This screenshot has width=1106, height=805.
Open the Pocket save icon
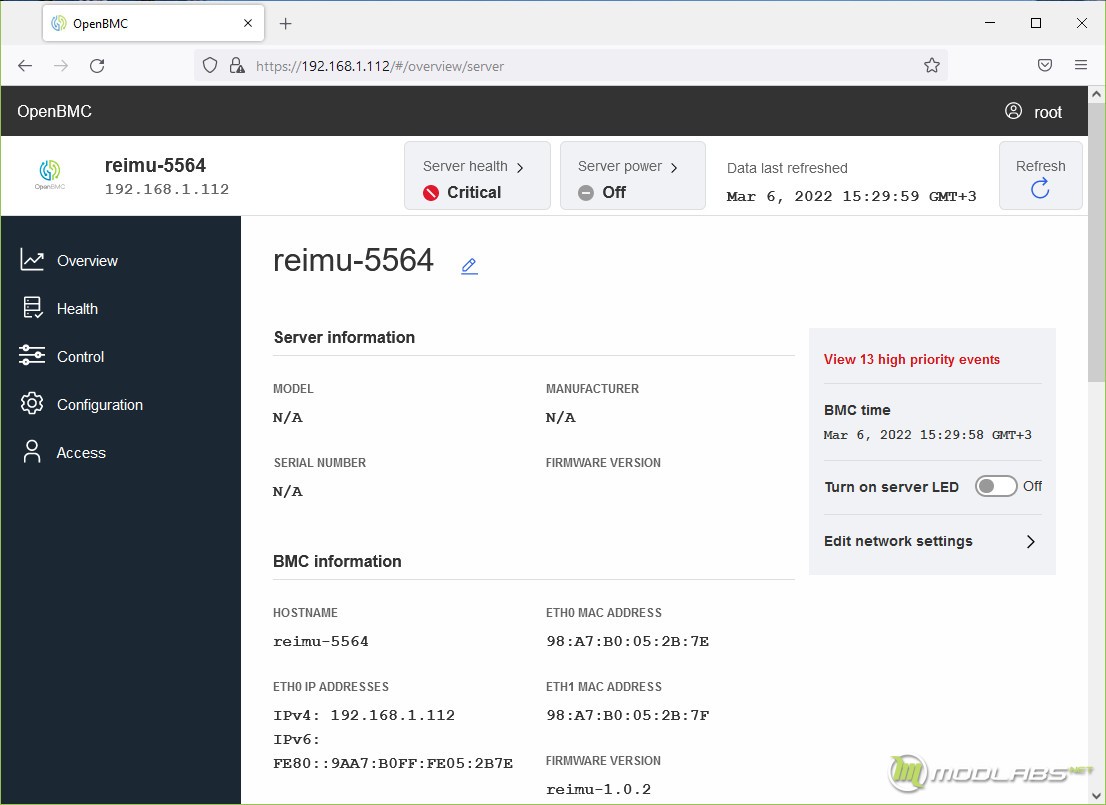coord(1045,66)
